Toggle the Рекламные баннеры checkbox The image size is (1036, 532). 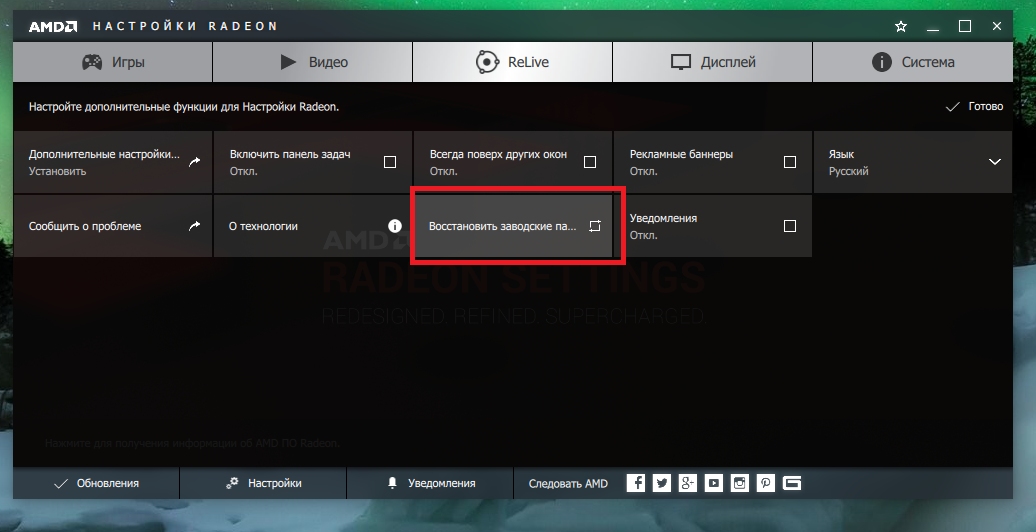tap(790, 162)
